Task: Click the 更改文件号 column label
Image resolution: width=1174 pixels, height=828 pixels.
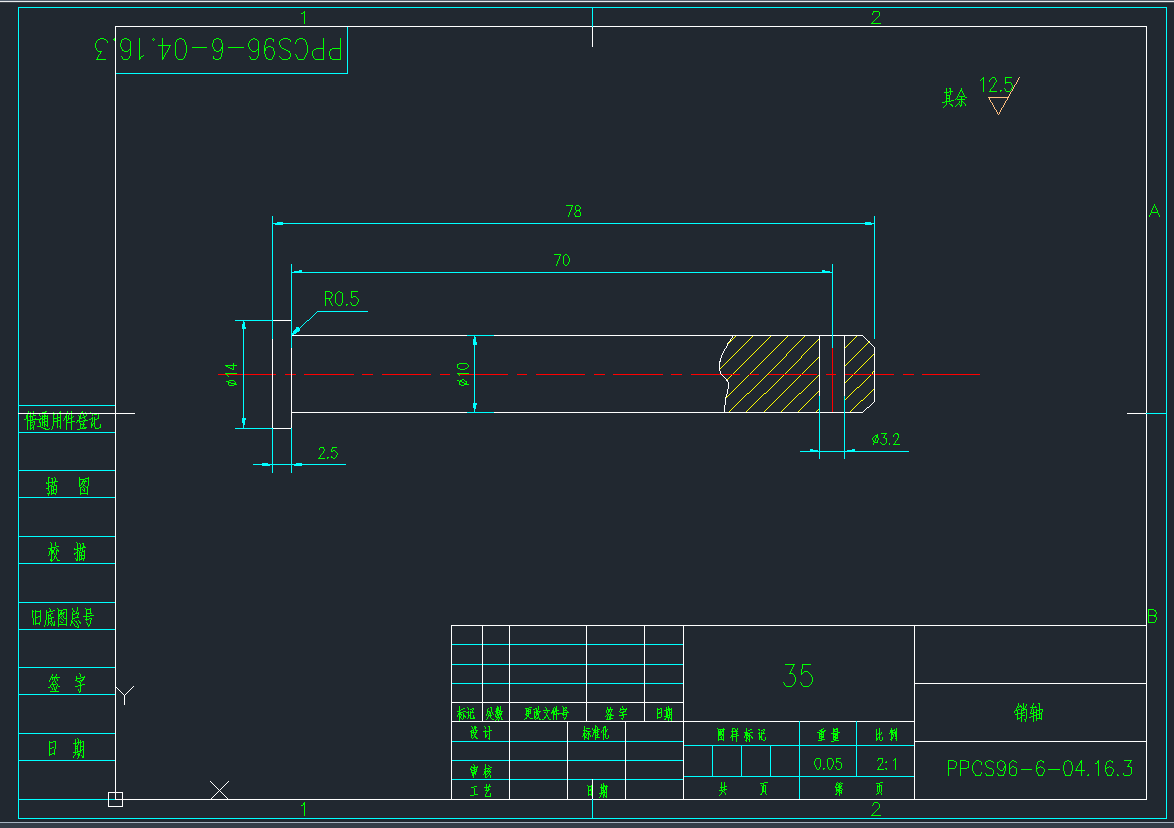Action: coord(547,713)
